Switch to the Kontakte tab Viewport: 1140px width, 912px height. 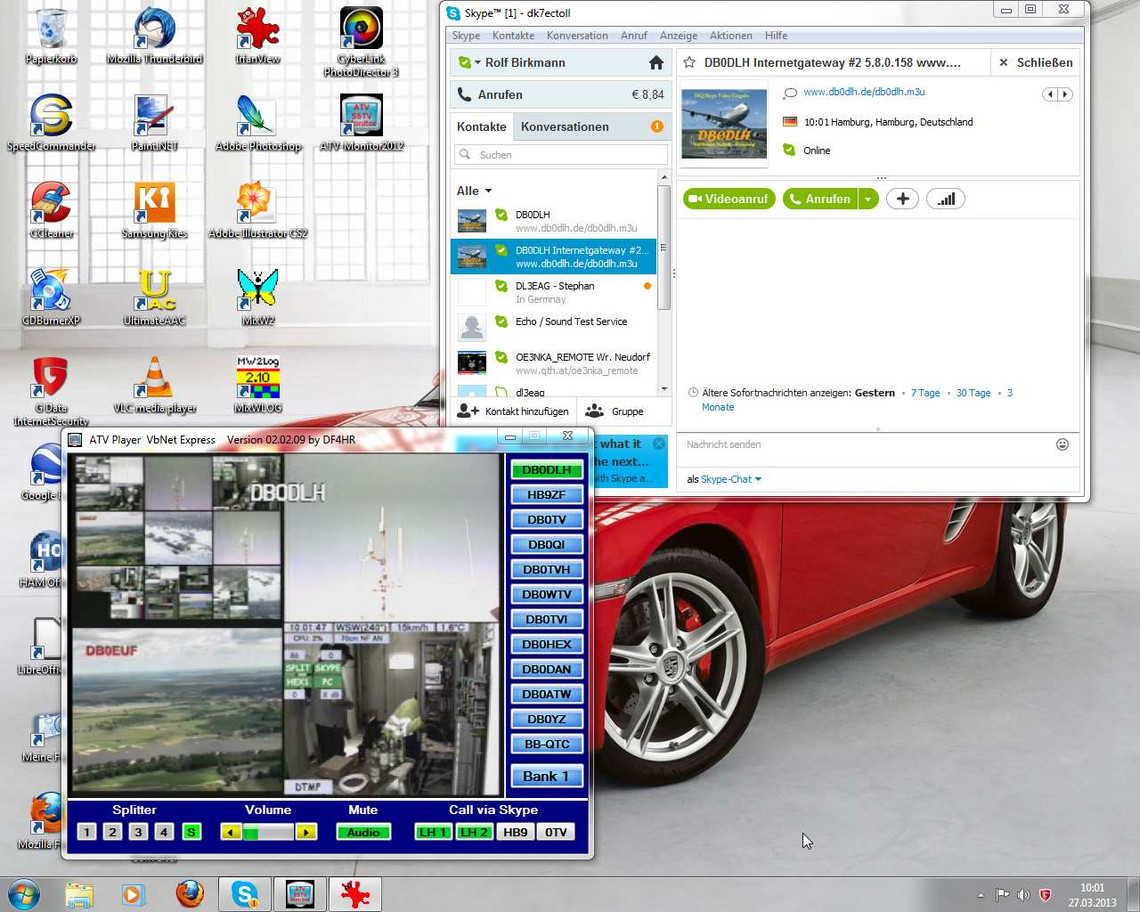(481, 127)
